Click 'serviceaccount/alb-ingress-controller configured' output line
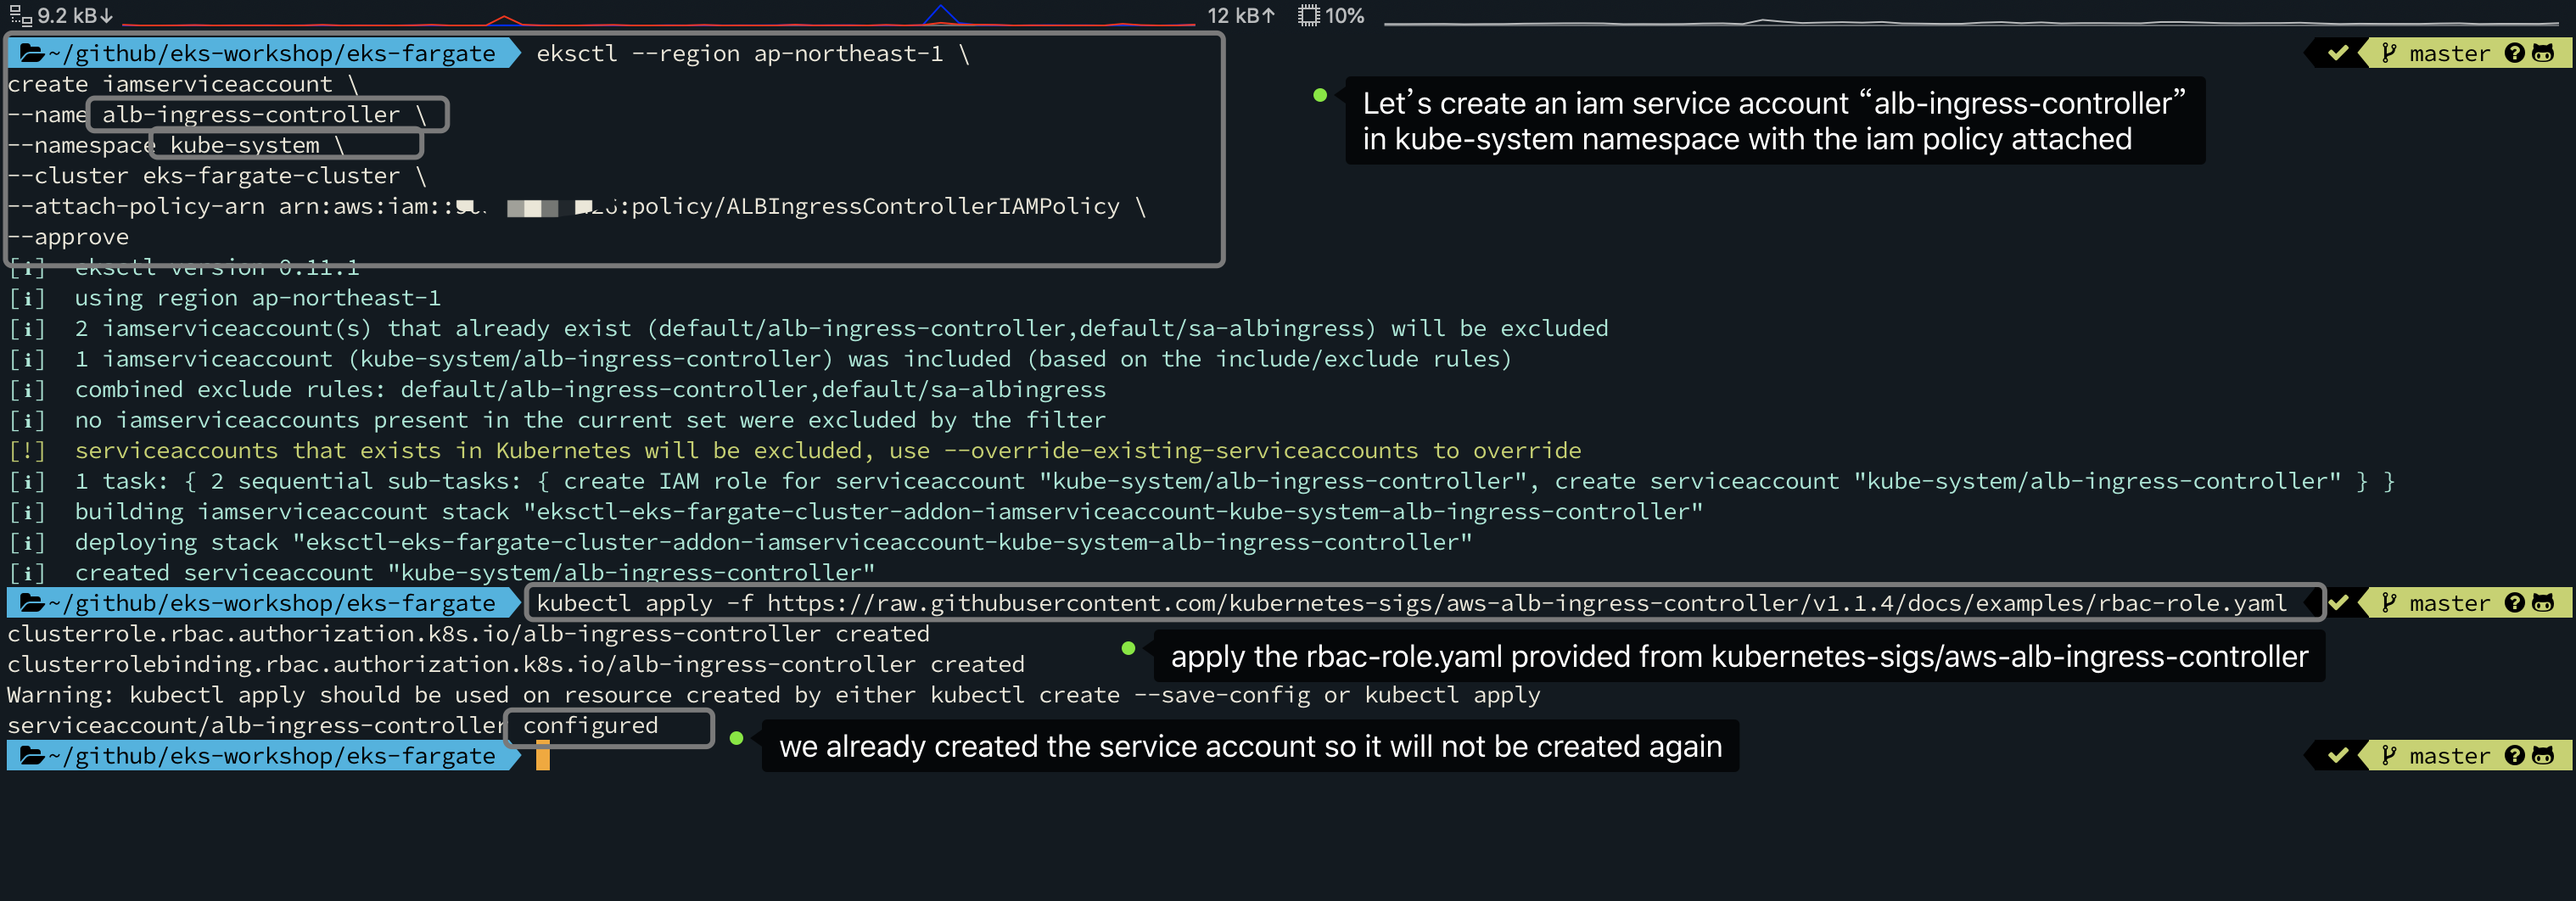Screen dimensions: 2576x901 coord(333,725)
